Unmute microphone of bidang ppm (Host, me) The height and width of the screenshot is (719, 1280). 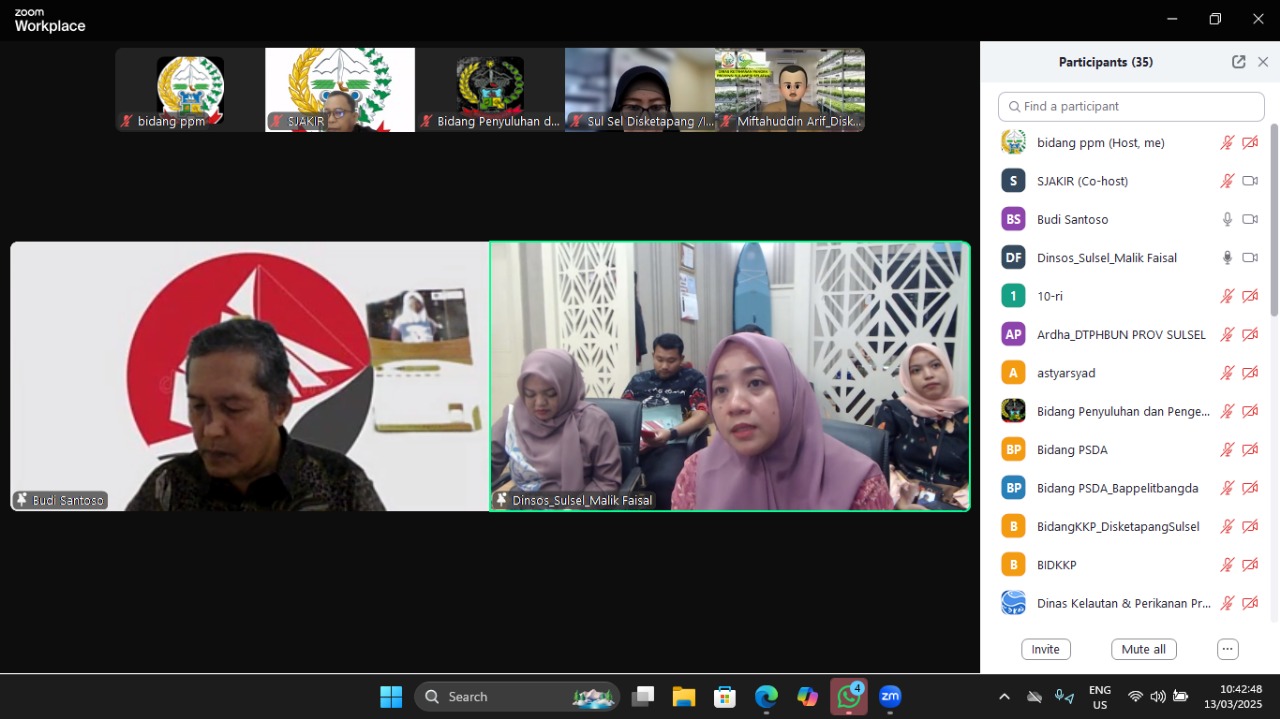tap(1227, 143)
